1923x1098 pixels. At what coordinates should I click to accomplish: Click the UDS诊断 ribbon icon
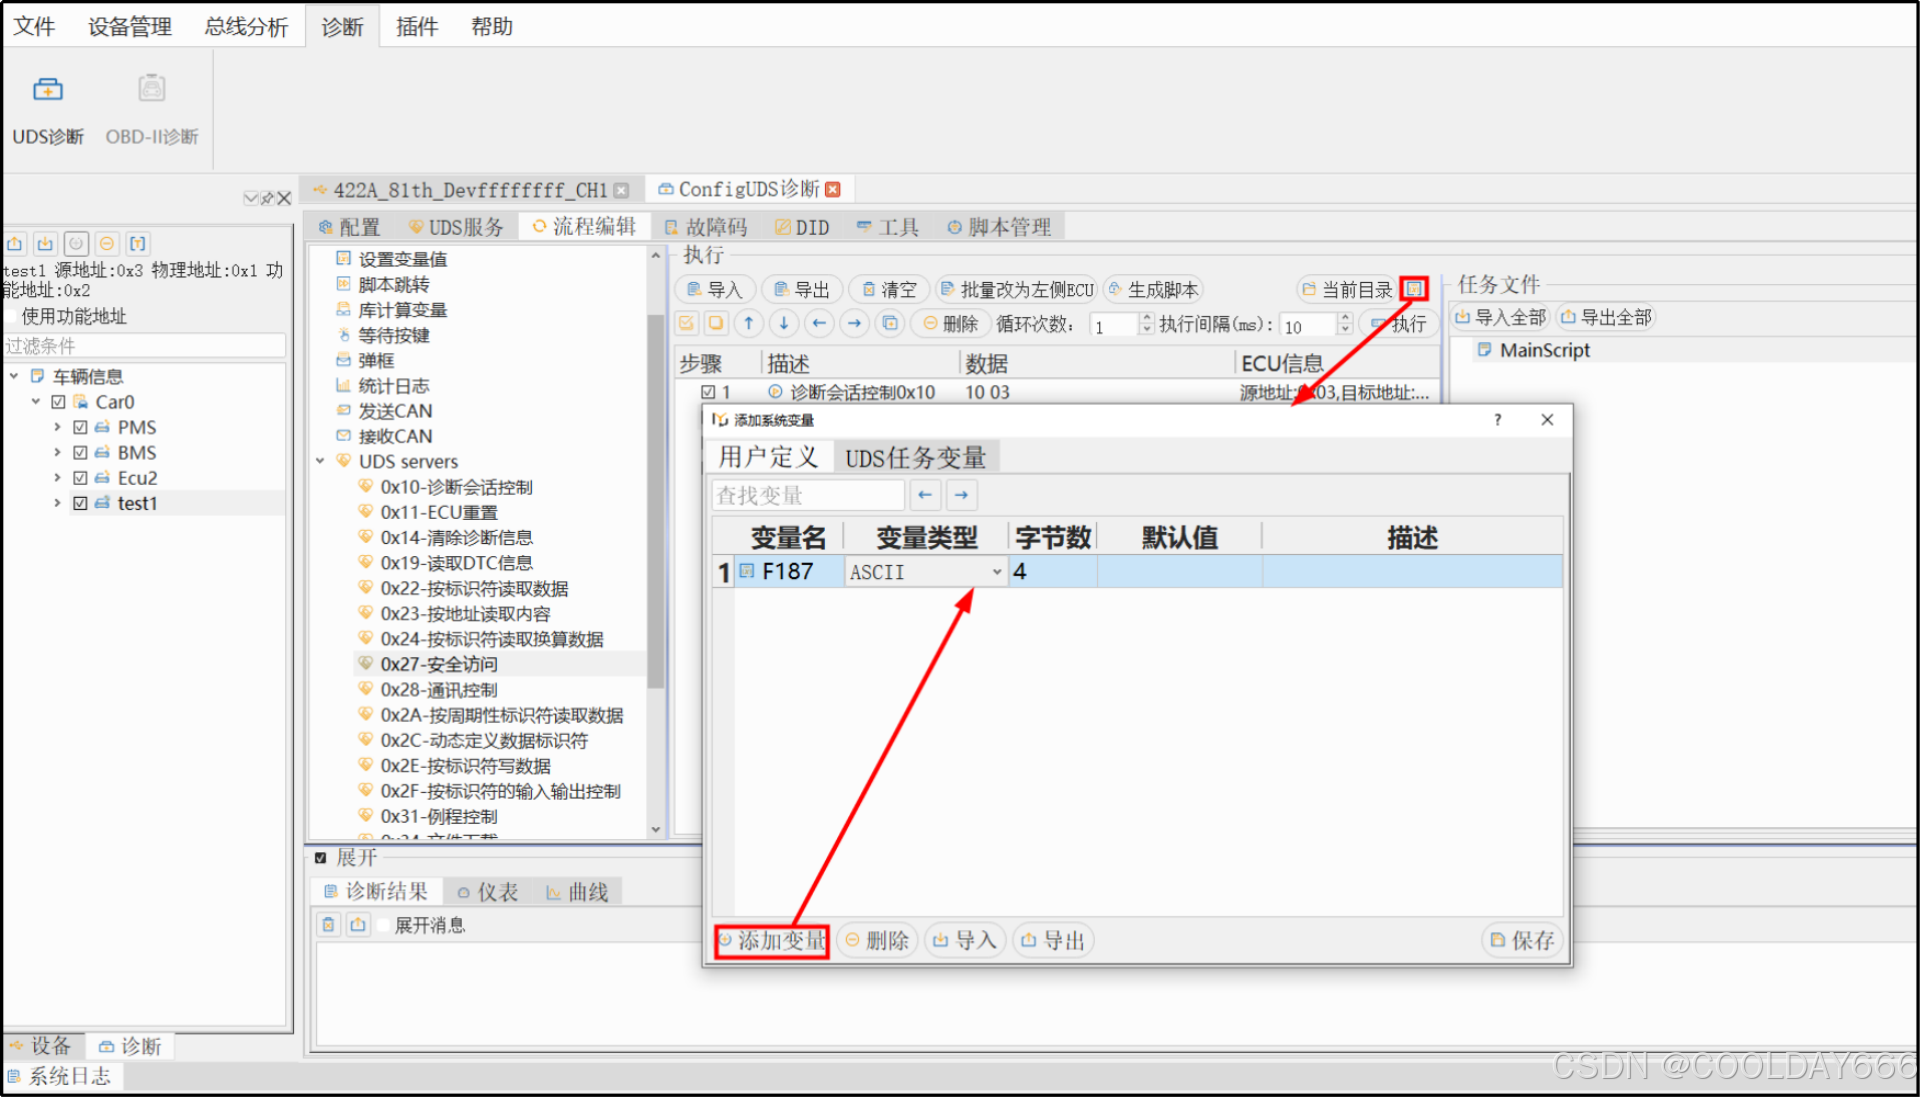point(47,91)
